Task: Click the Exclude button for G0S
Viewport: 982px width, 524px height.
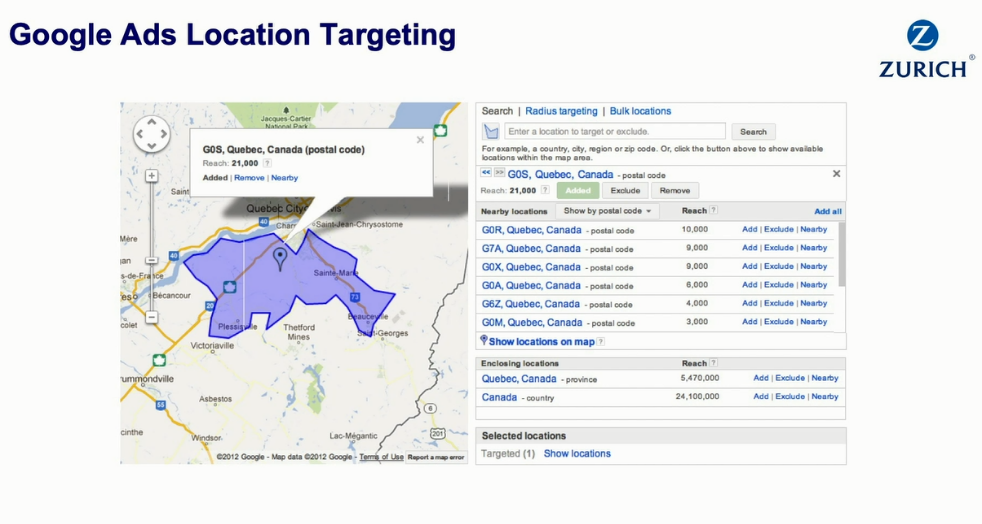Action: [x=625, y=190]
